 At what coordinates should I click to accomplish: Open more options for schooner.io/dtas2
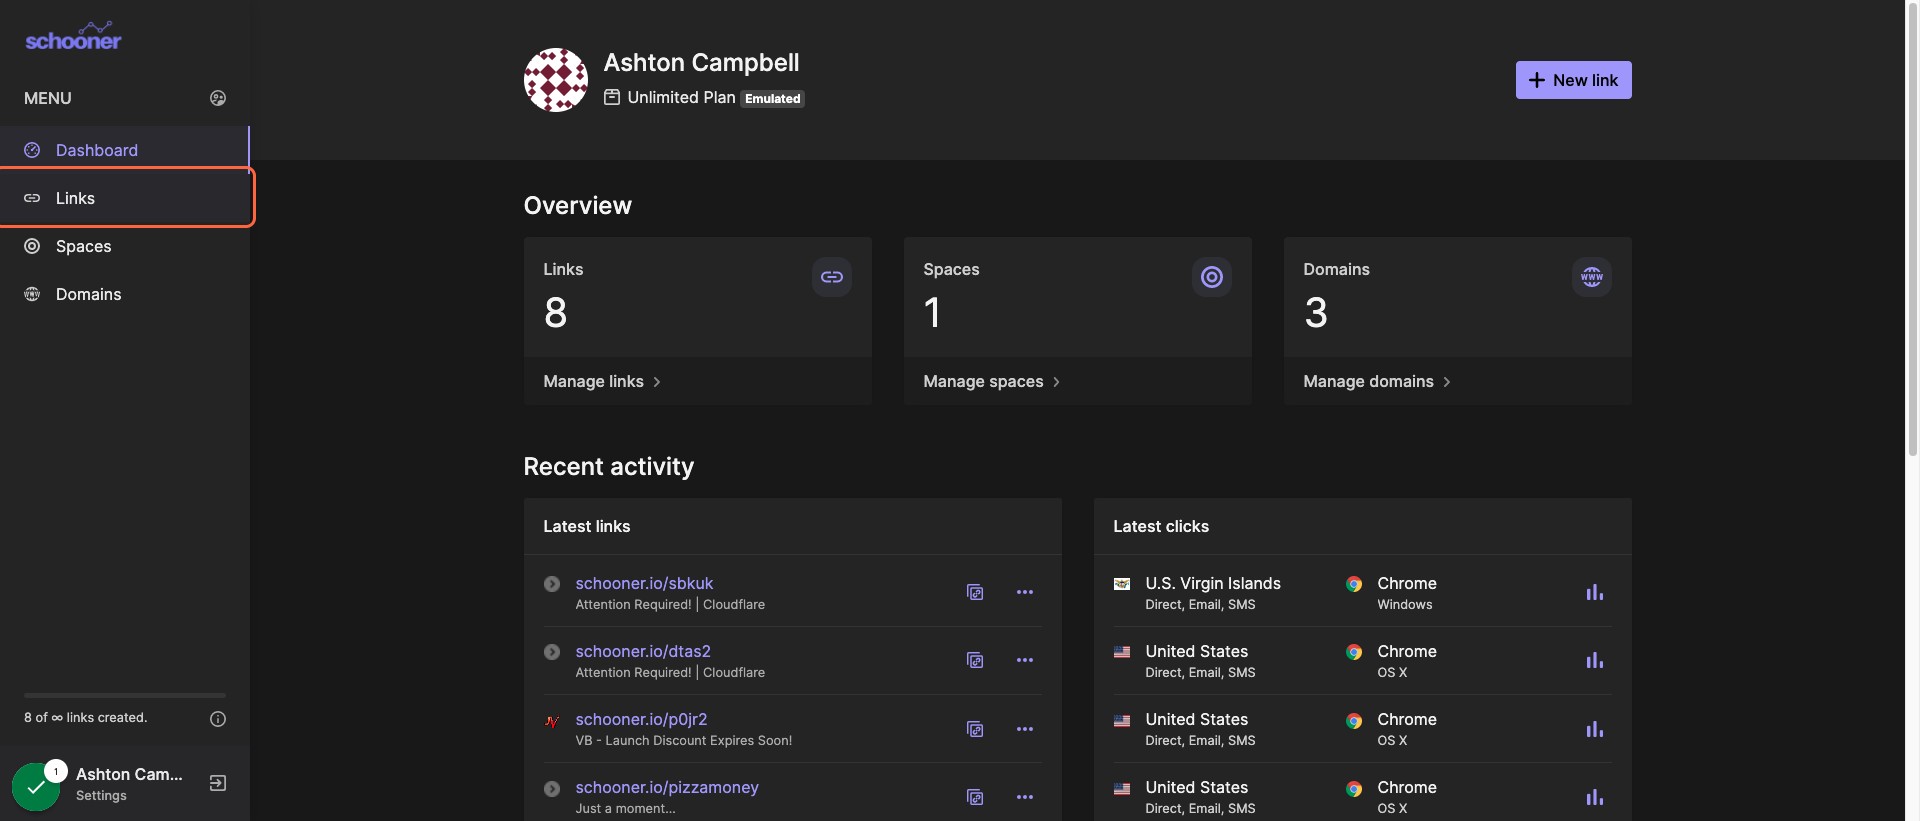point(1025,660)
